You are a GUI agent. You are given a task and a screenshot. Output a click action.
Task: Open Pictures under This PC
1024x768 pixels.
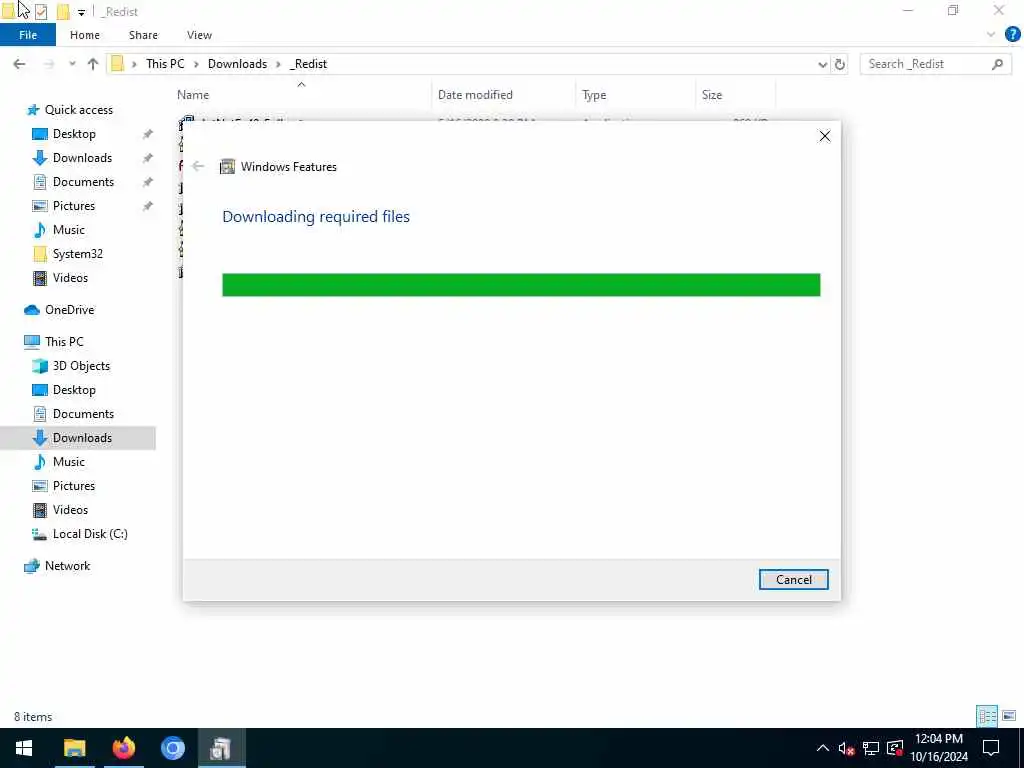(x=73, y=486)
